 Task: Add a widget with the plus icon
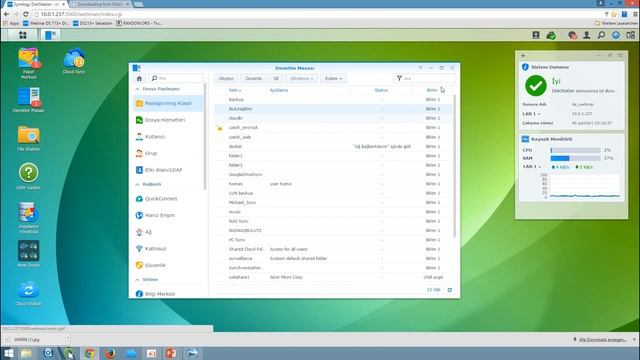[523, 56]
